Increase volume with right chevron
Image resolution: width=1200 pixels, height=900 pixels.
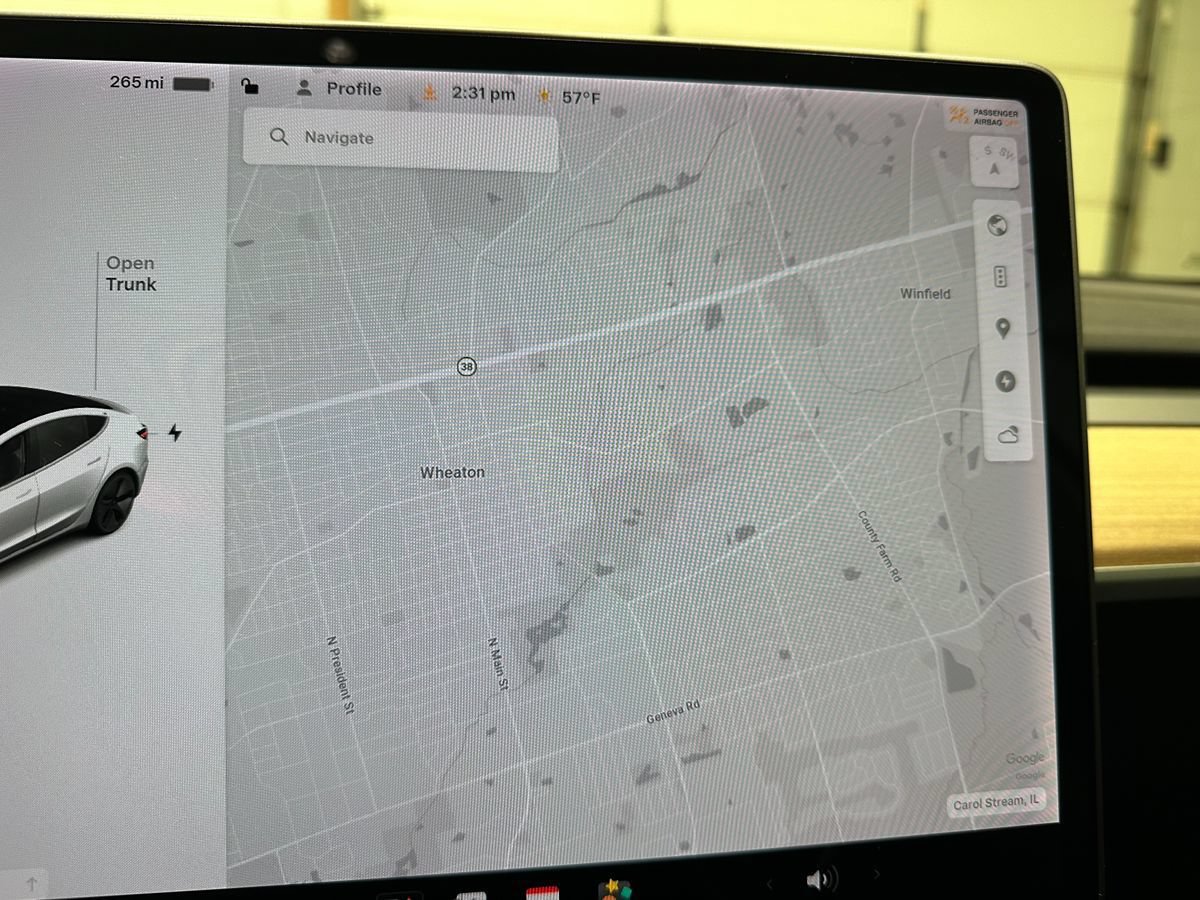click(x=876, y=875)
